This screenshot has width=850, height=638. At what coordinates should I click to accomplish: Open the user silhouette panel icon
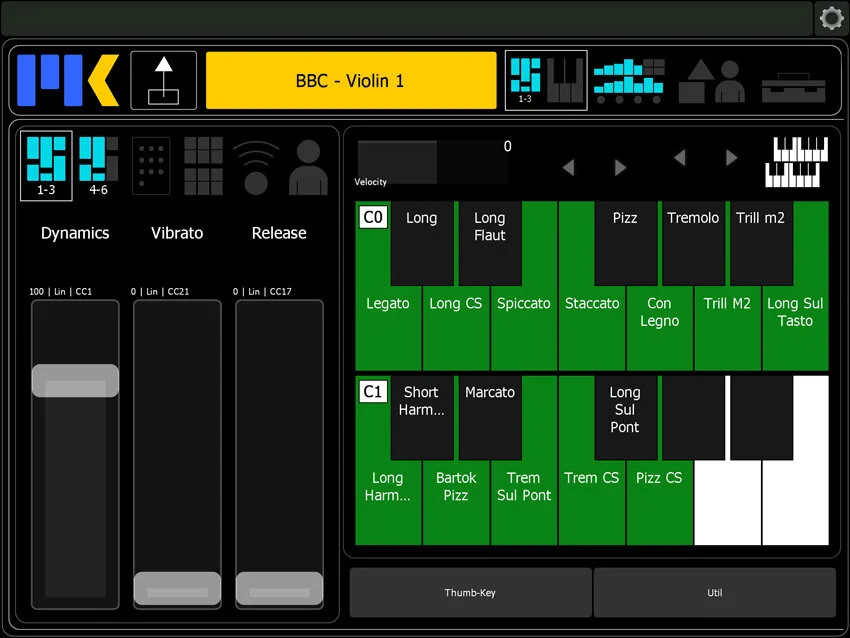pos(308,167)
